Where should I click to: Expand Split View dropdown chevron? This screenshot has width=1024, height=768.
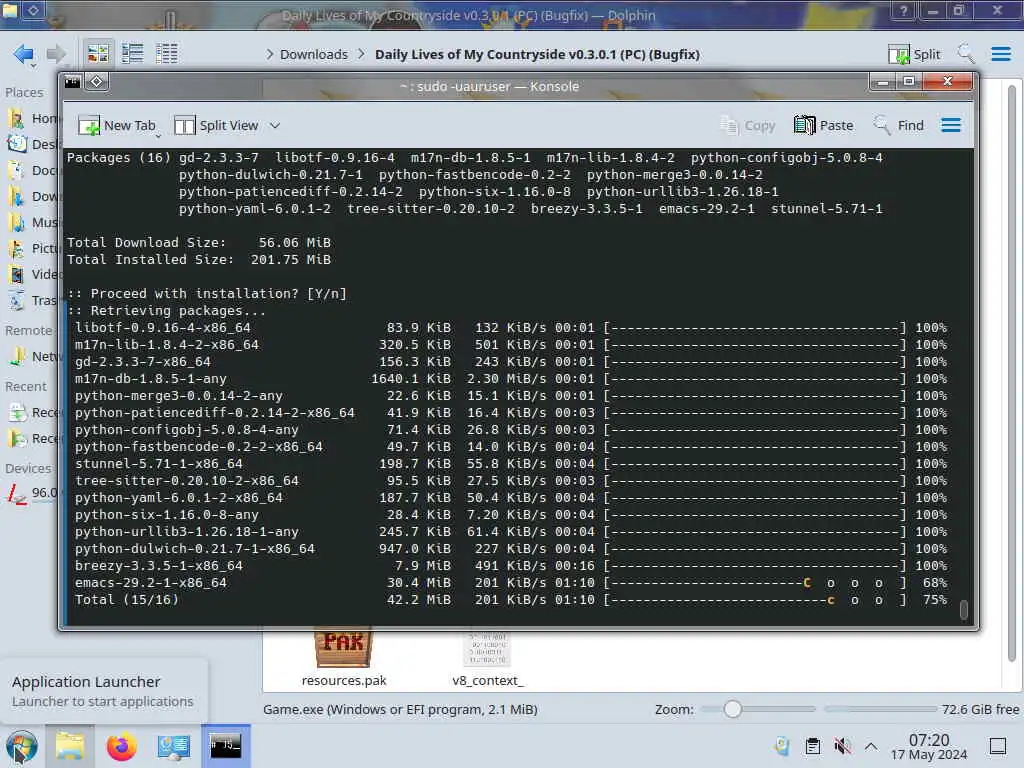(x=275, y=125)
